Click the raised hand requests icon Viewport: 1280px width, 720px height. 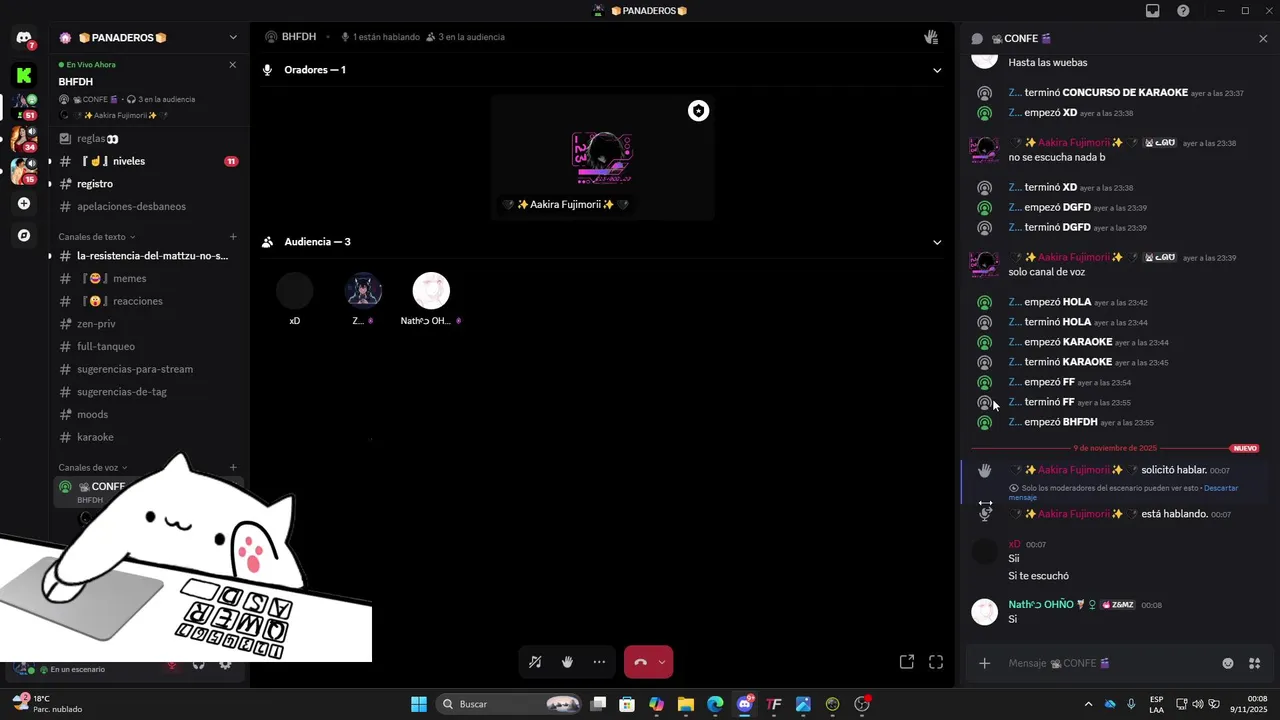[931, 37]
